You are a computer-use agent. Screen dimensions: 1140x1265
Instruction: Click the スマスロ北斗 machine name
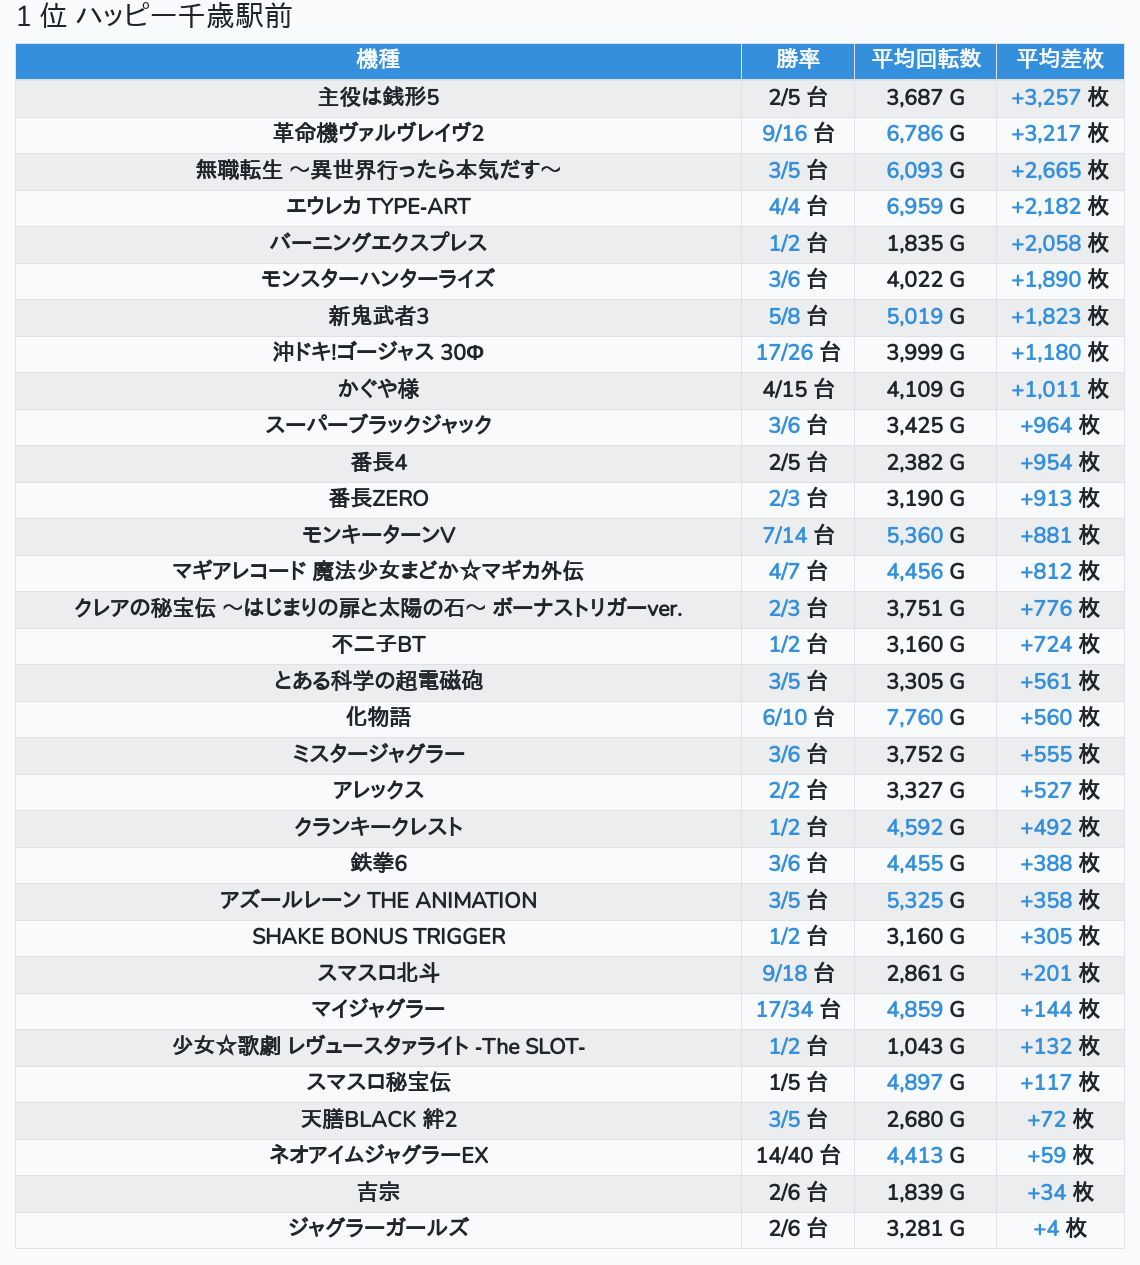coord(378,973)
